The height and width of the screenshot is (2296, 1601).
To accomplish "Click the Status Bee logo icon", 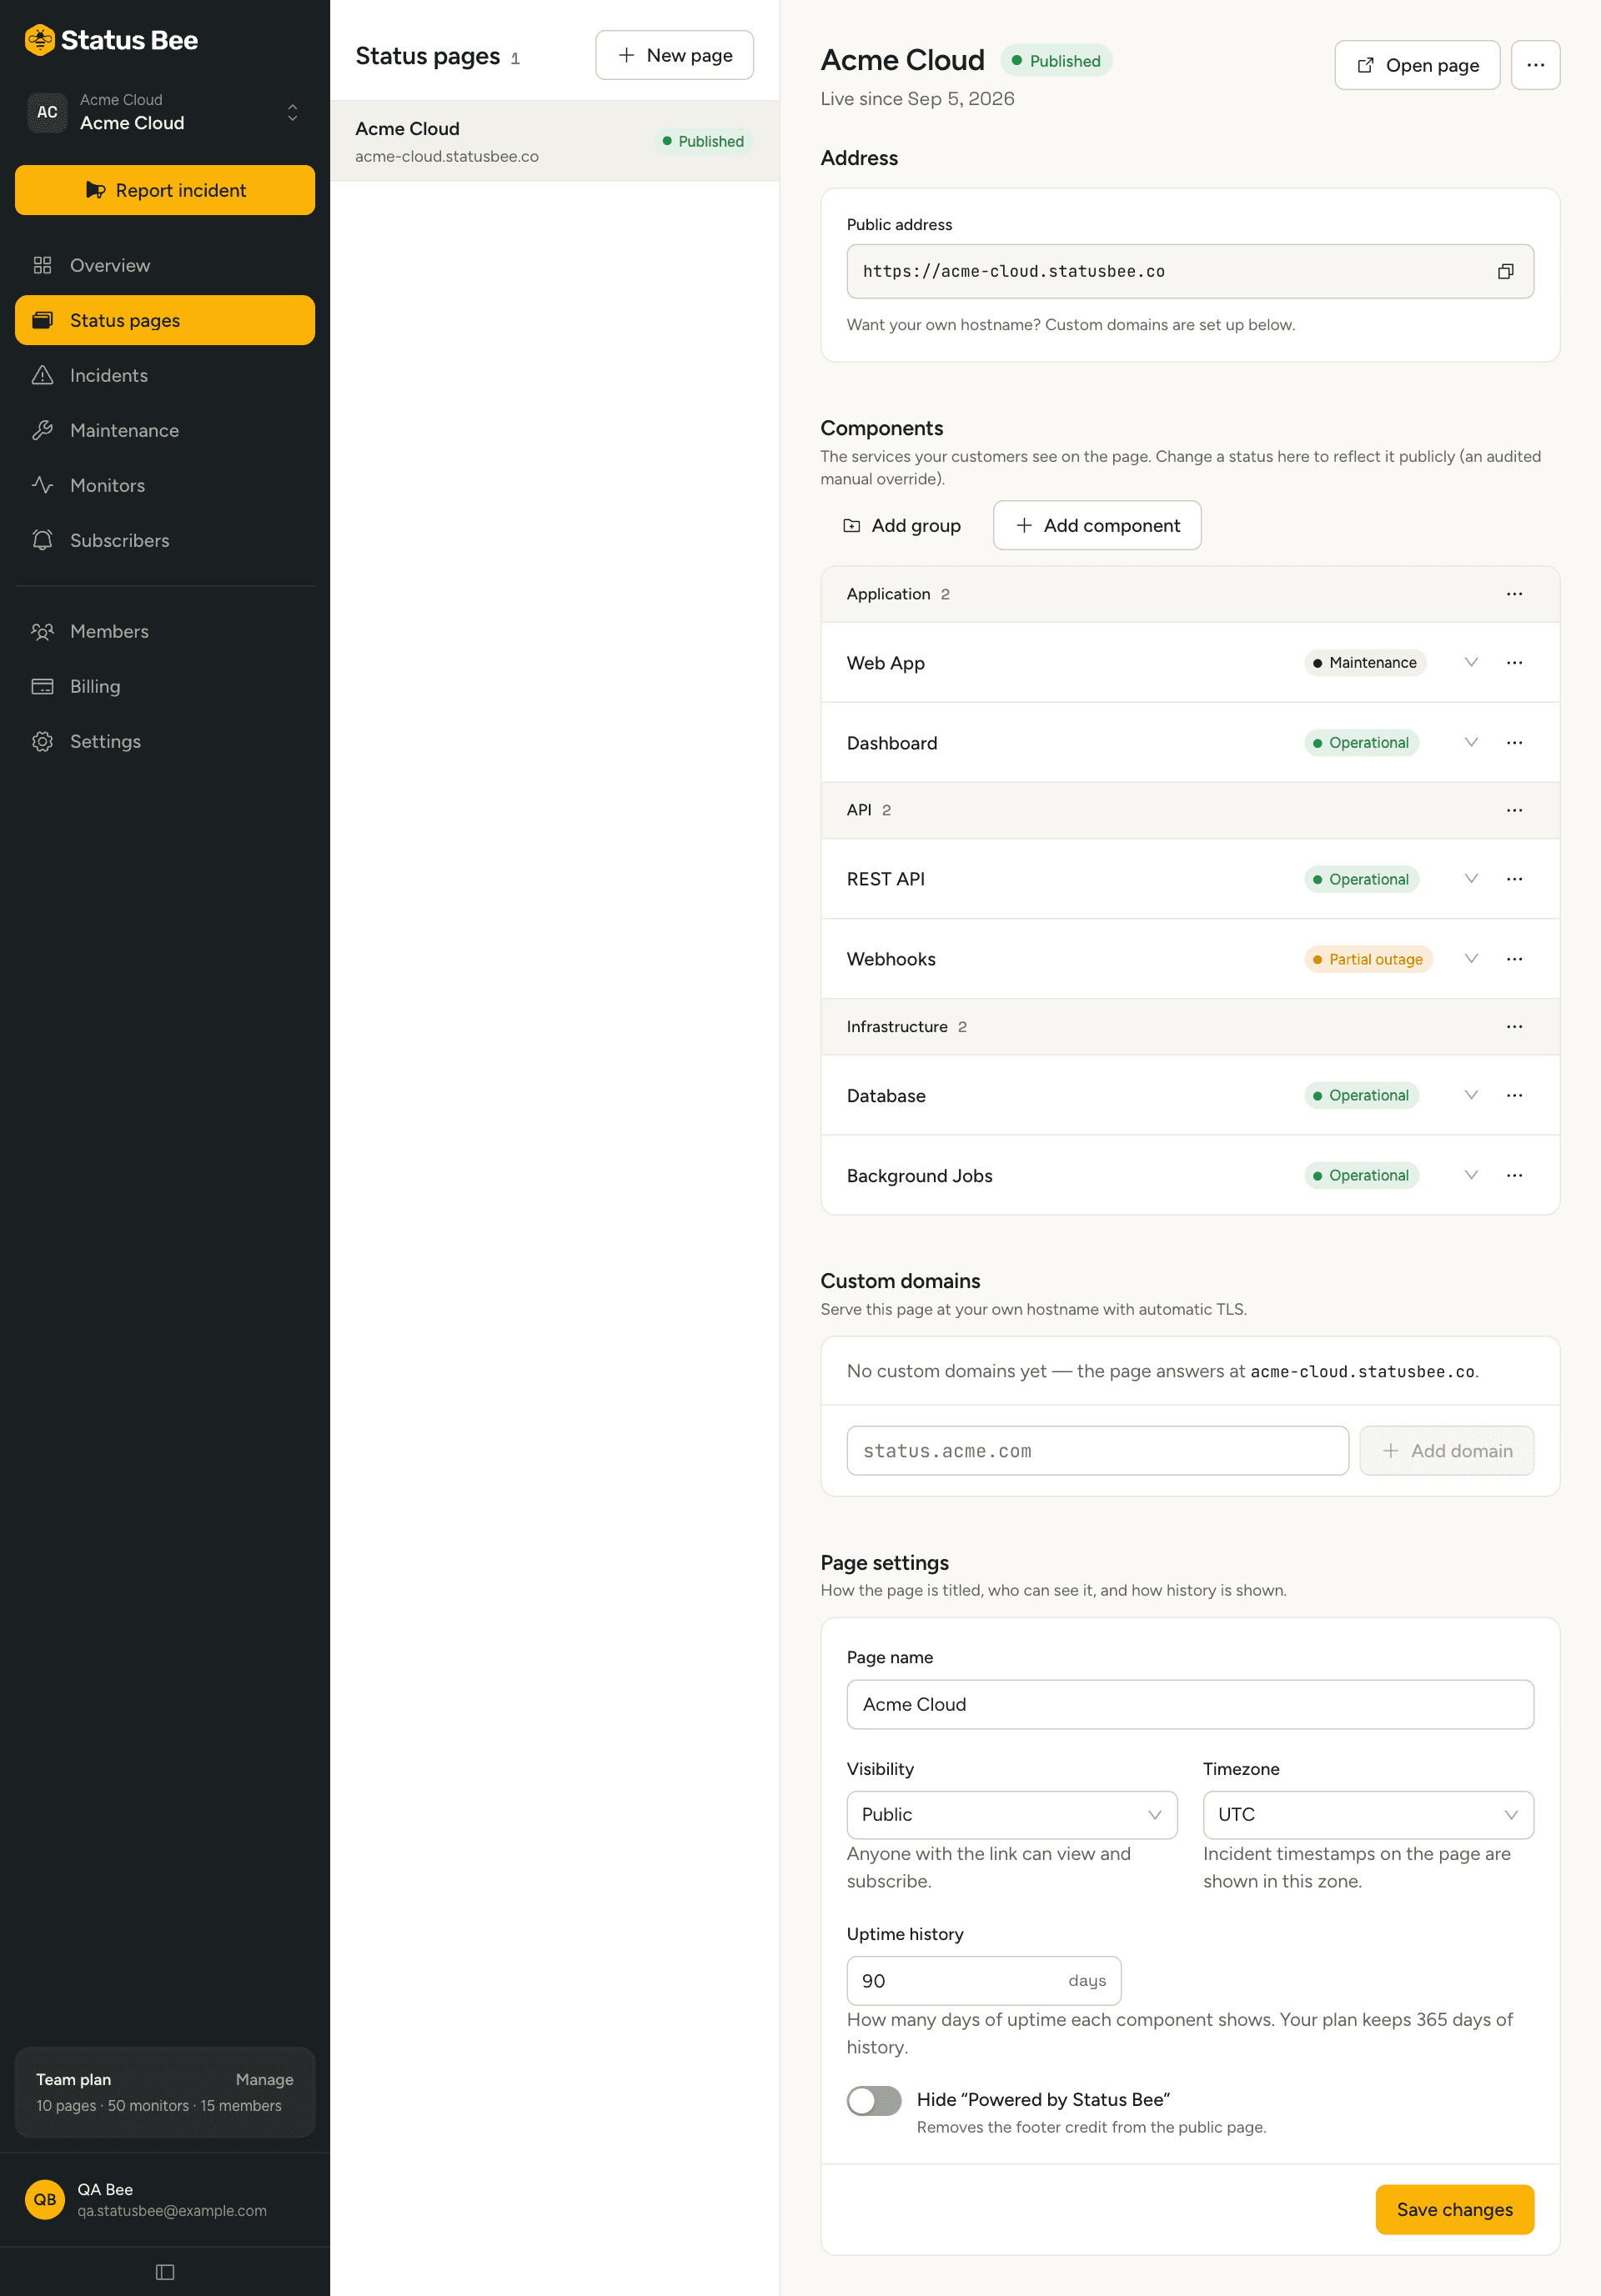I will point(39,40).
